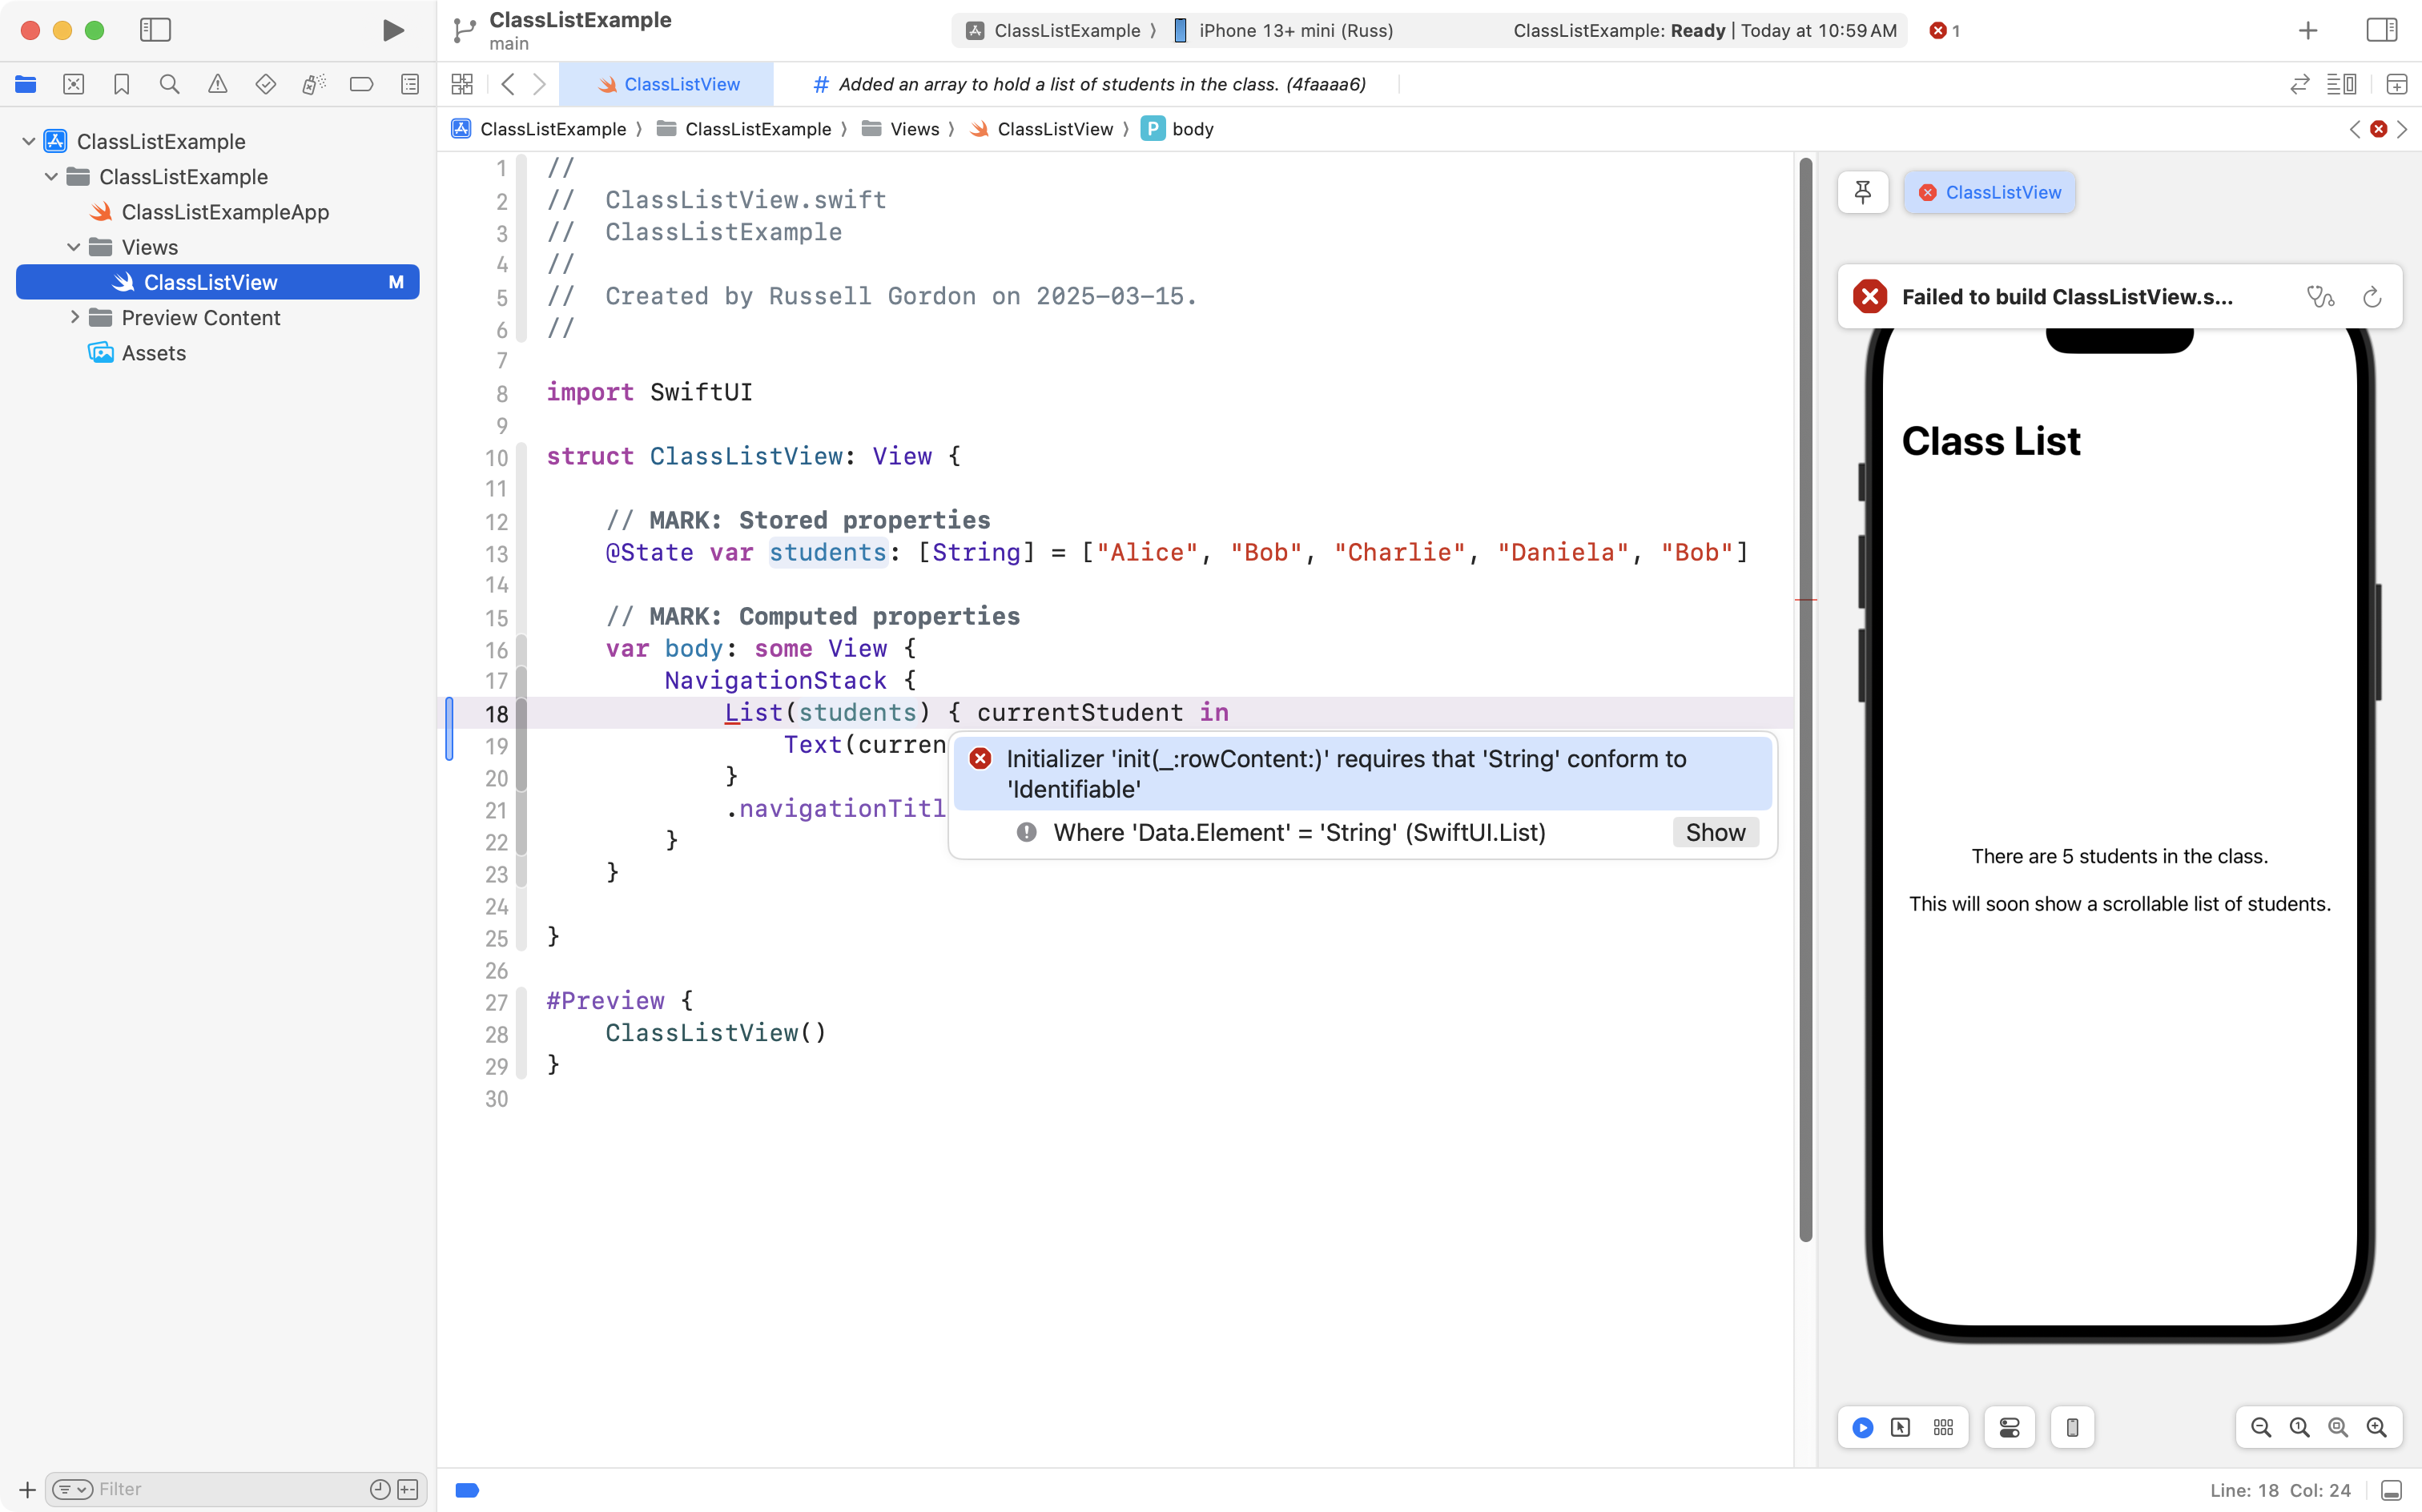Viewport: 2422px width, 1512px height.
Task: Pin the preview with pin icon
Action: click(1862, 192)
